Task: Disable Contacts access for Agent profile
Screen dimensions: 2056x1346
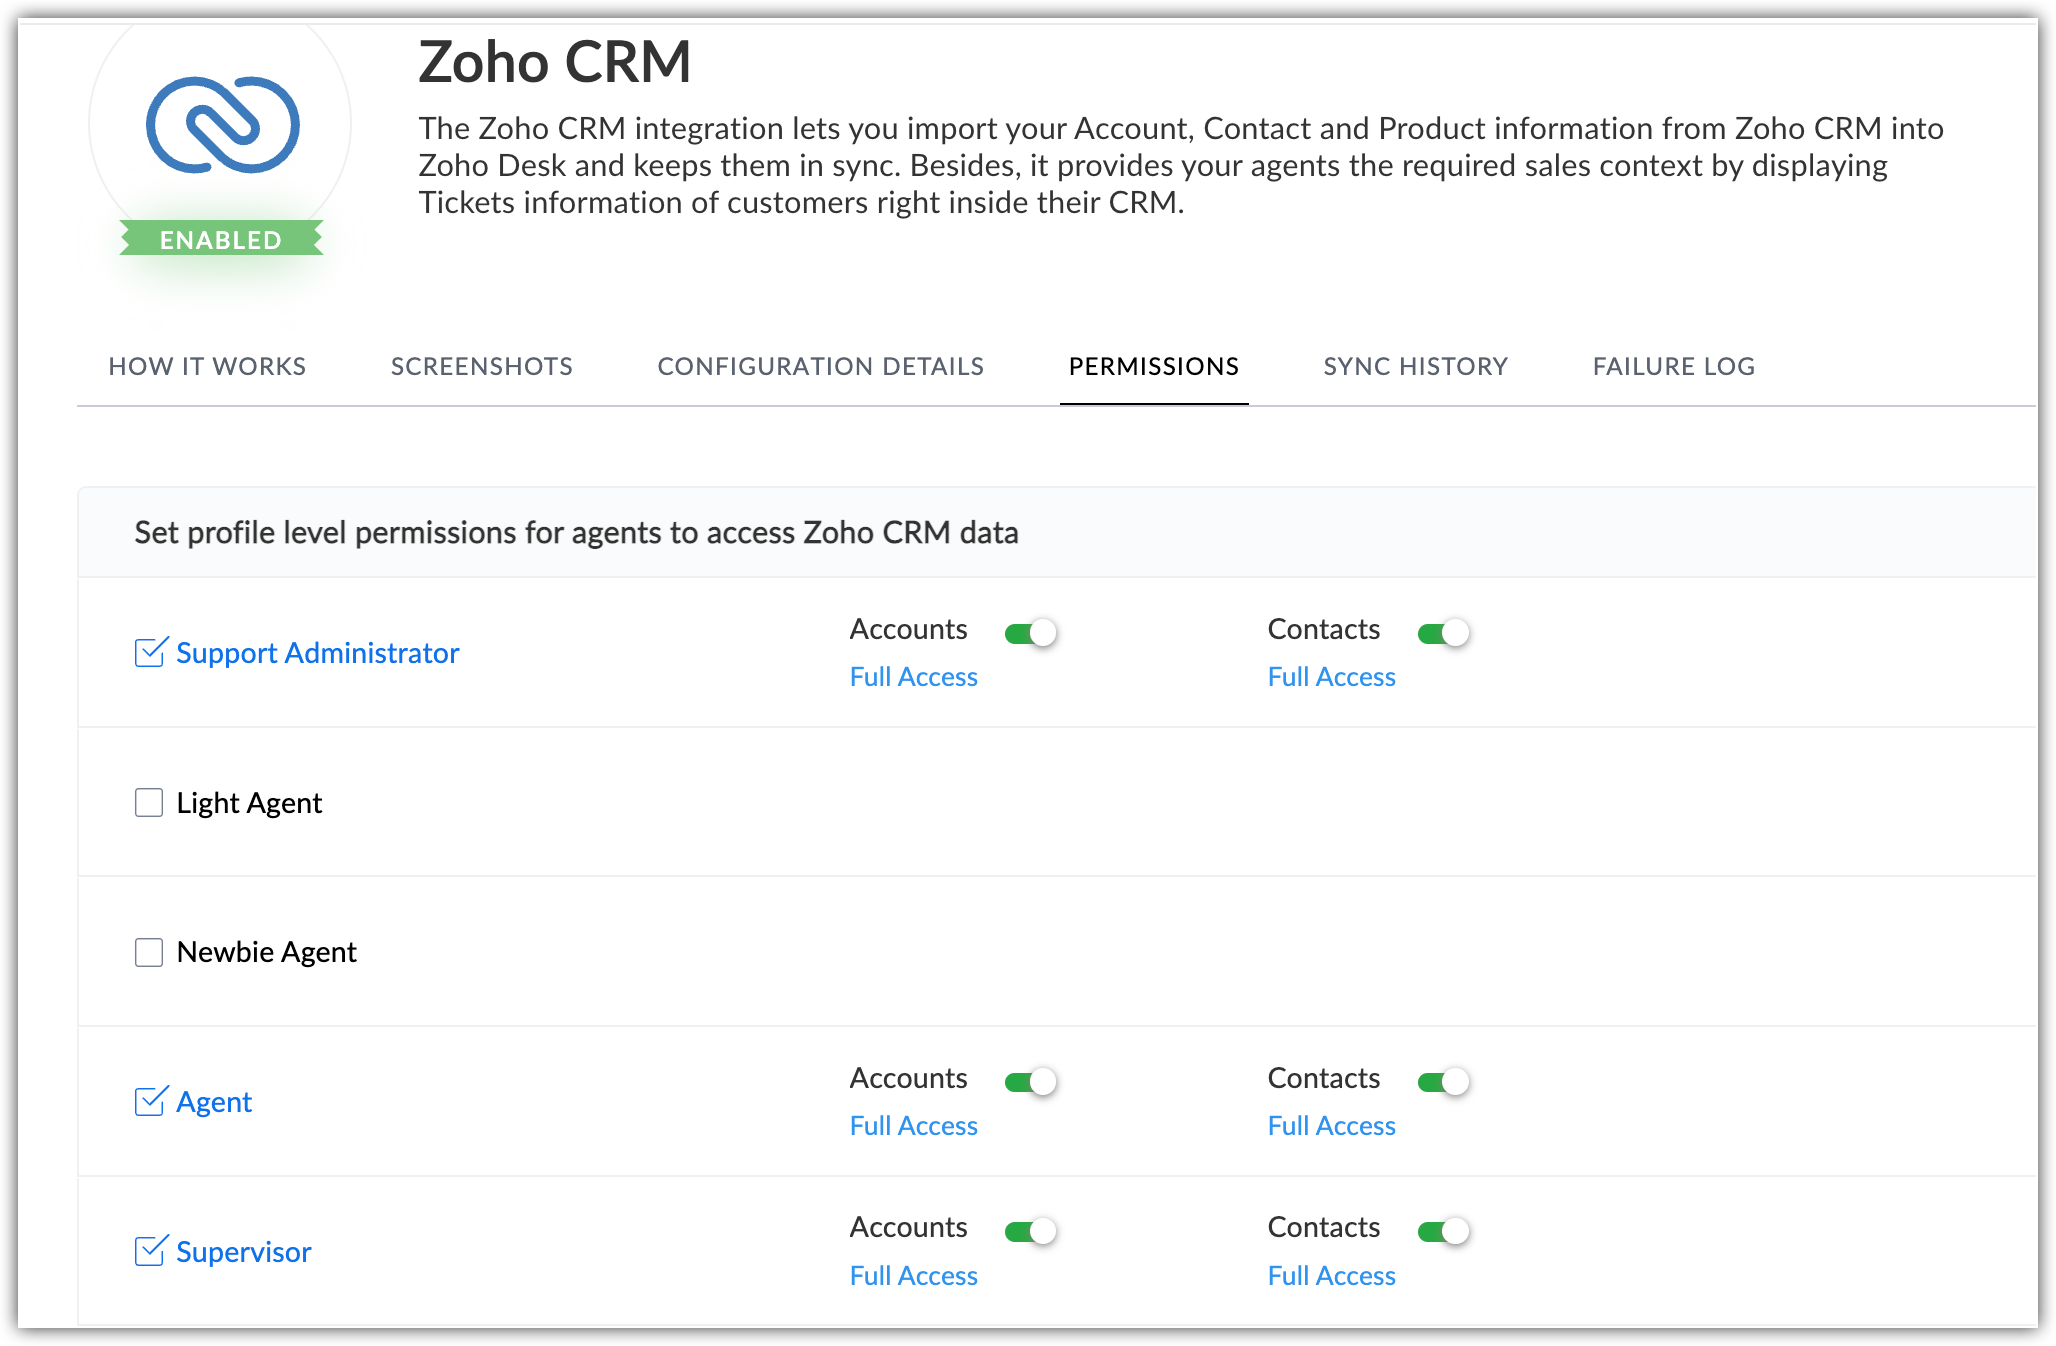Action: pos(1444,1081)
